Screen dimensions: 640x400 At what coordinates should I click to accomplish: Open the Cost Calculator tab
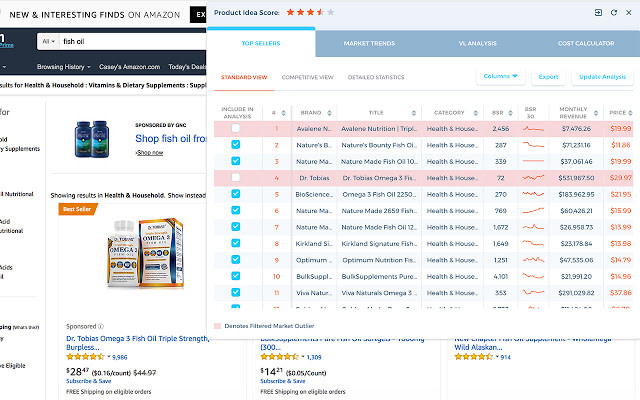tap(585, 43)
